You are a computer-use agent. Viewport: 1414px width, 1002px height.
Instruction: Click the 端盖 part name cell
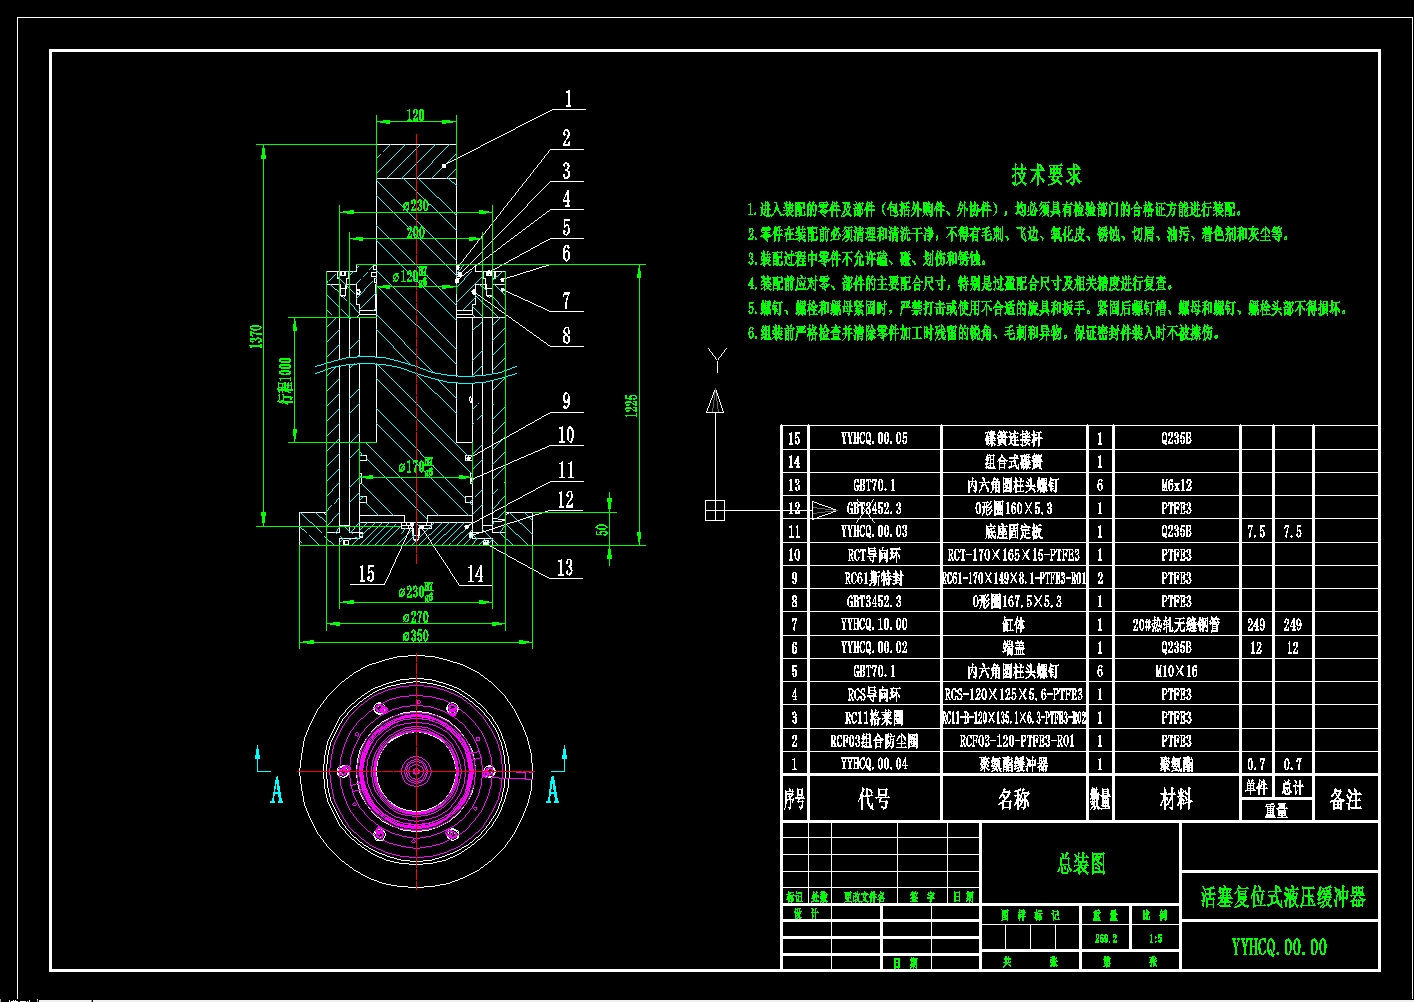click(1013, 648)
